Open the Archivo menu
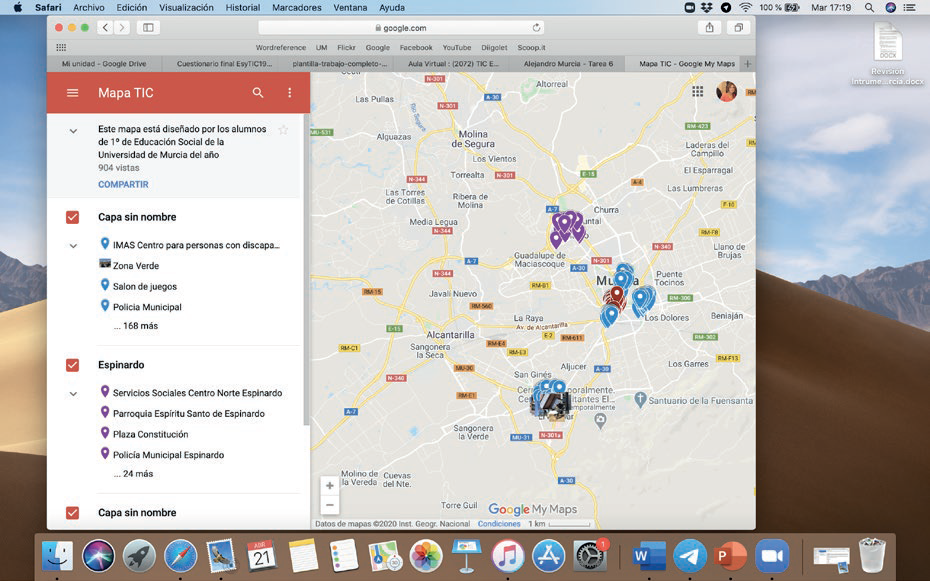This screenshot has height=581, width=930. [x=89, y=8]
